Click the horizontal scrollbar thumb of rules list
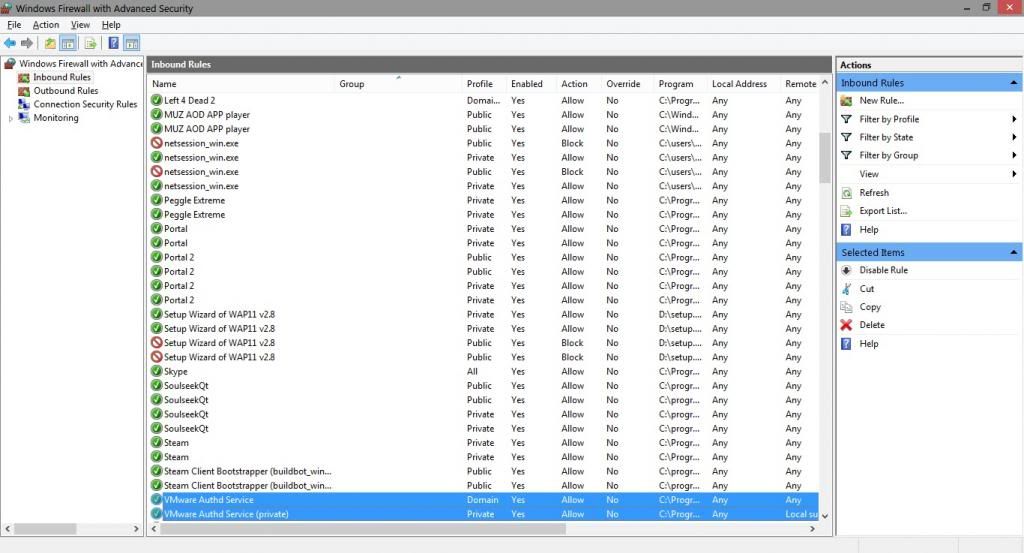1024x553 pixels. click(363, 529)
